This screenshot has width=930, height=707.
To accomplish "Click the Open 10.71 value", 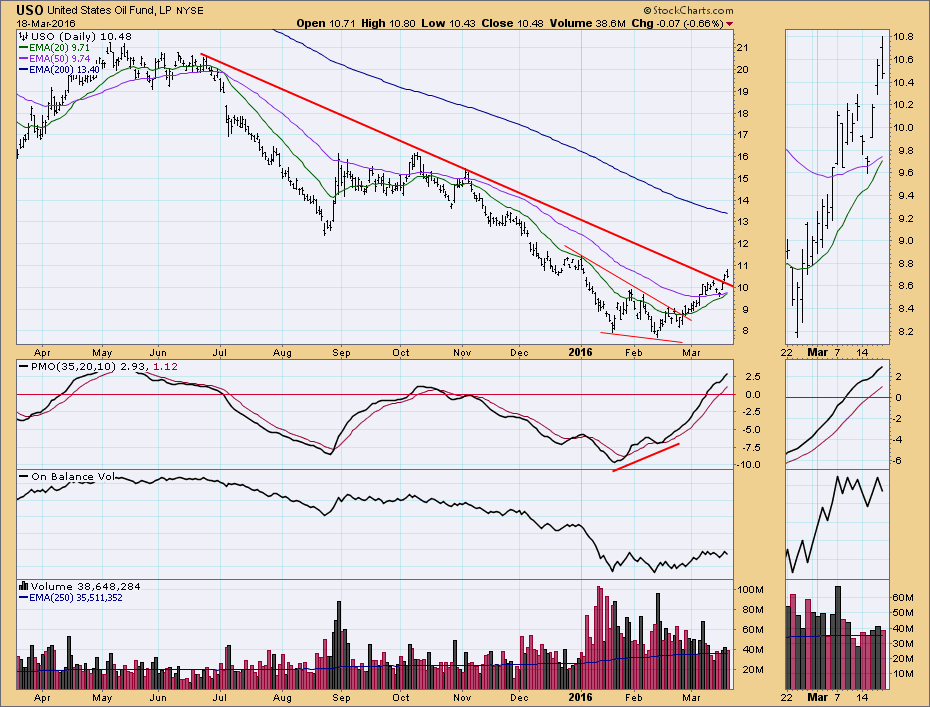I will (326, 24).
